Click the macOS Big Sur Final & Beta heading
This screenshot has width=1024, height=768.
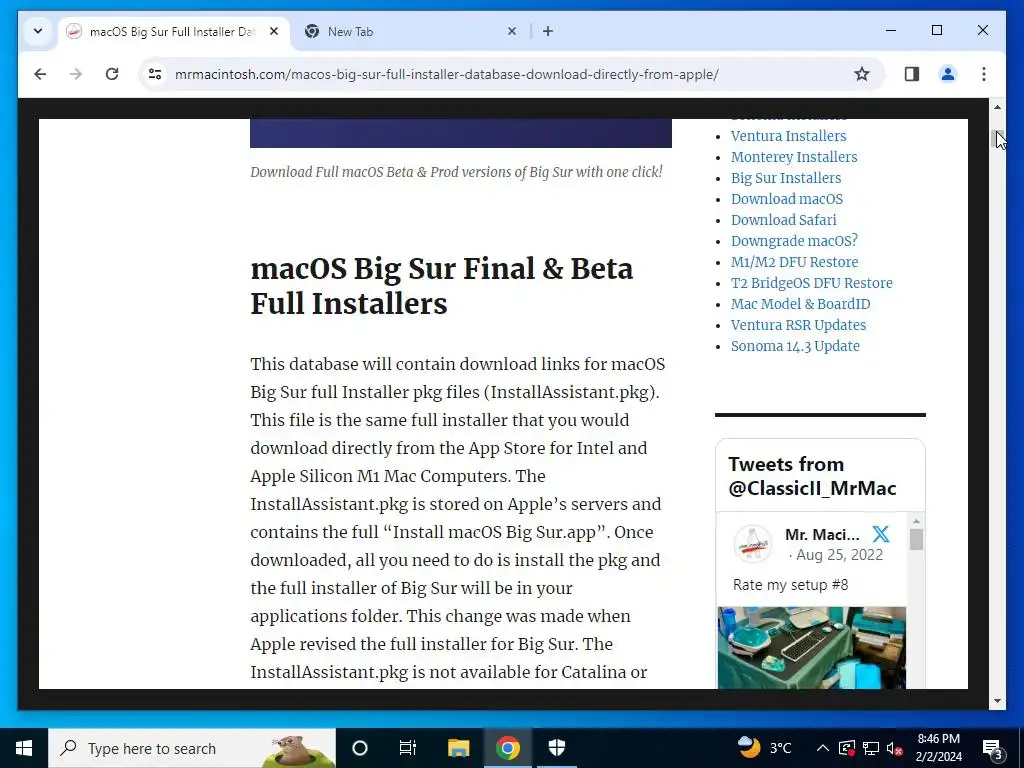[441, 286]
